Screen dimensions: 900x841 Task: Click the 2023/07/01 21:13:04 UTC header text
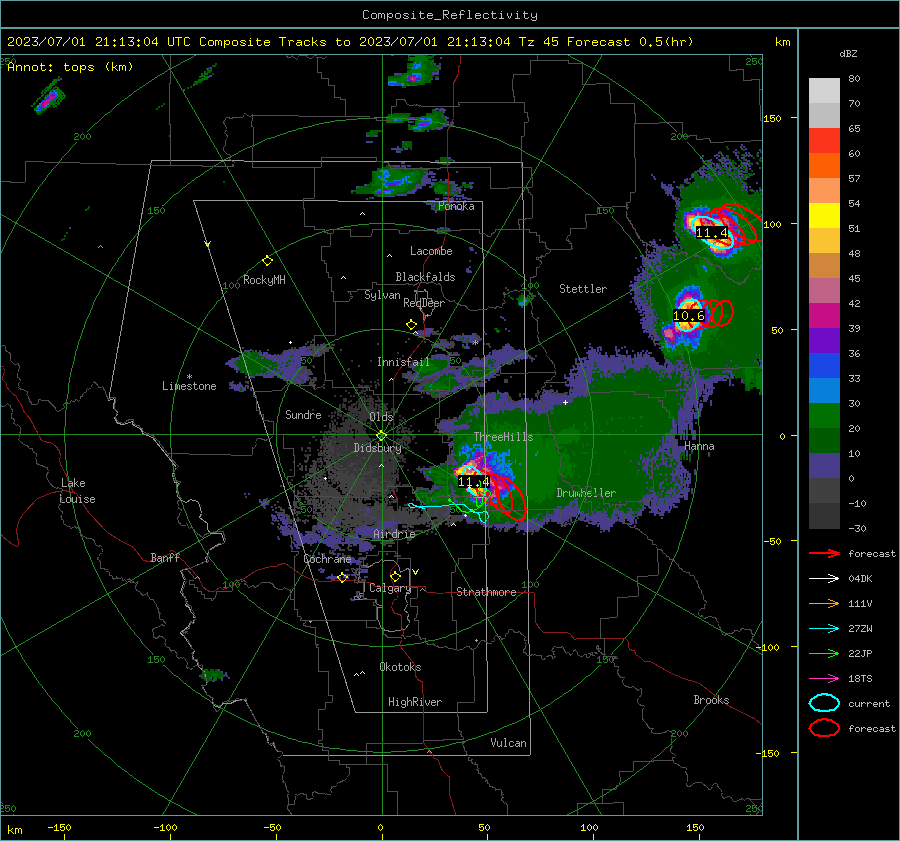tap(99, 42)
